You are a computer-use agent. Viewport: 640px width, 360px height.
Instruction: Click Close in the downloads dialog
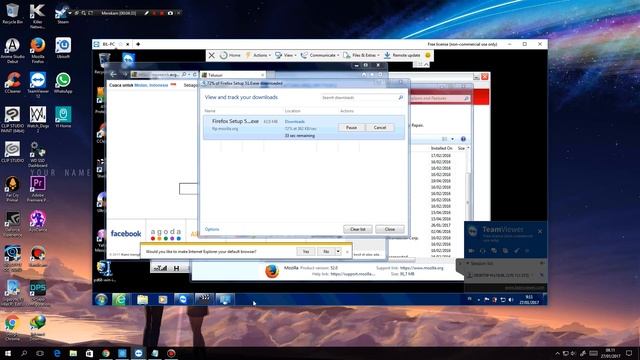(x=390, y=229)
